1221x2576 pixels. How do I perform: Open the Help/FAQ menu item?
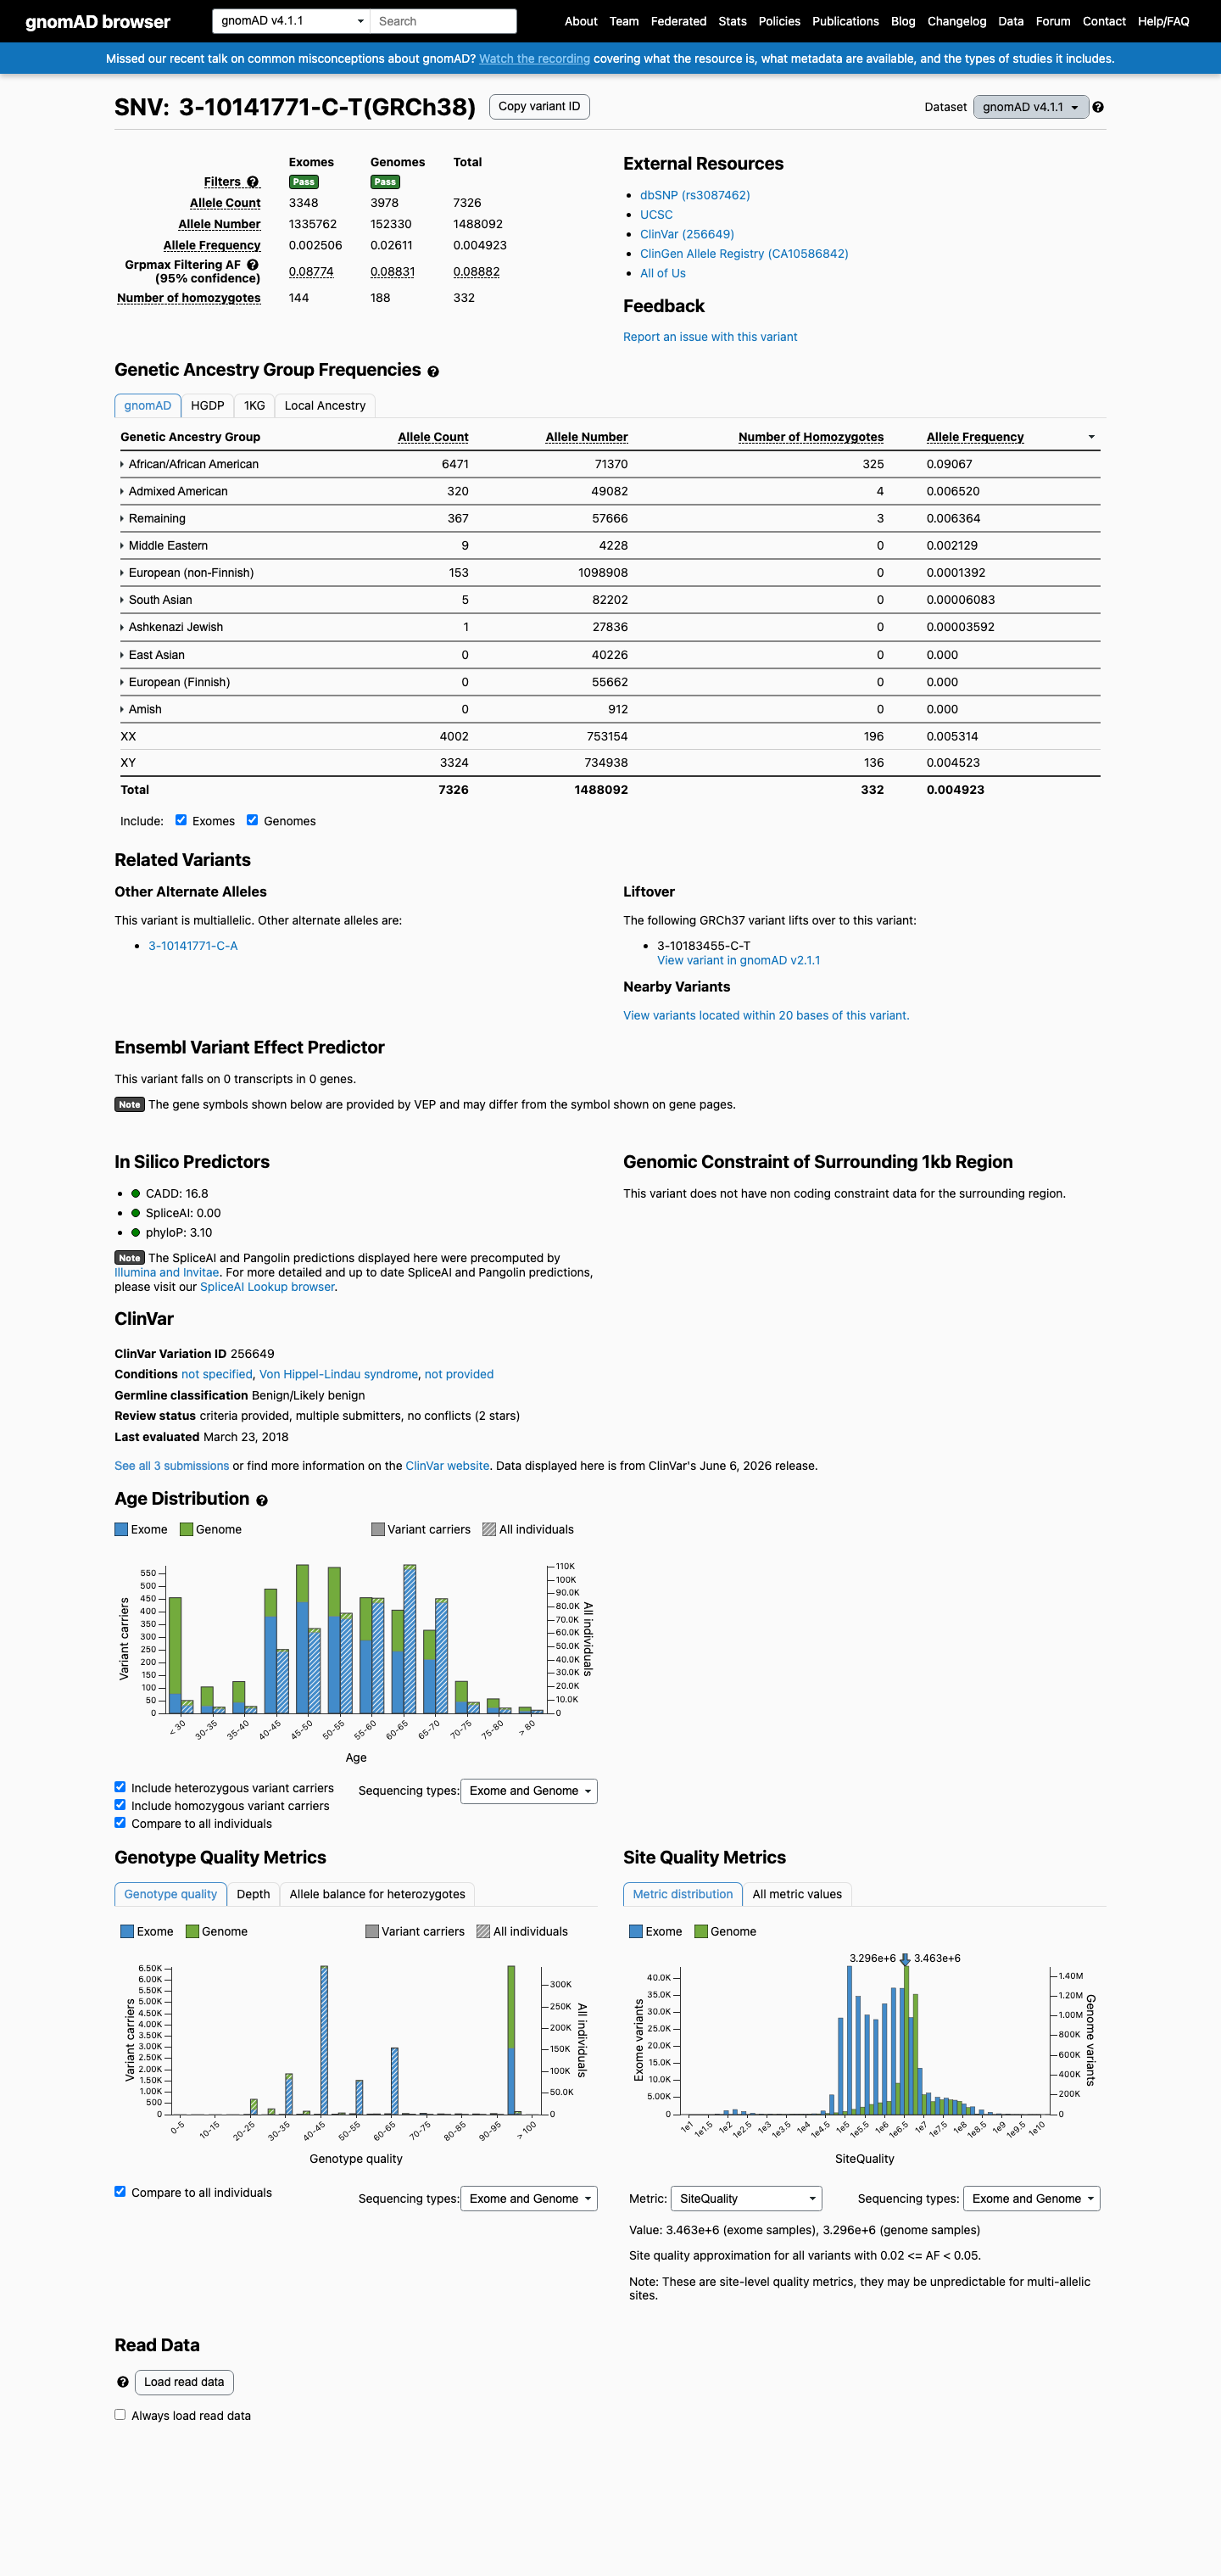click(1163, 21)
